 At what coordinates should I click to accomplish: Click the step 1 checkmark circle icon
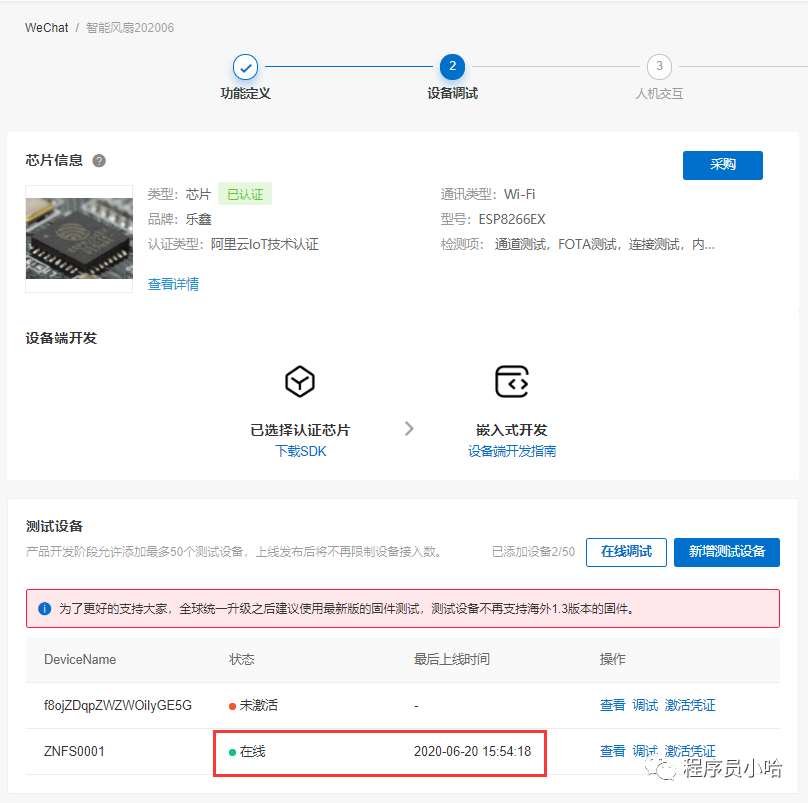point(246,67)
